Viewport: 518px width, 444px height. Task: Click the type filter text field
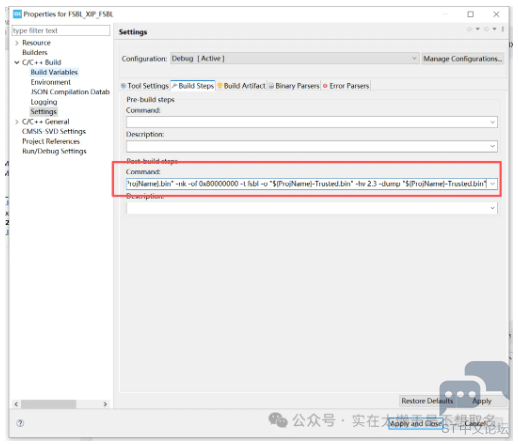point(61,31)
